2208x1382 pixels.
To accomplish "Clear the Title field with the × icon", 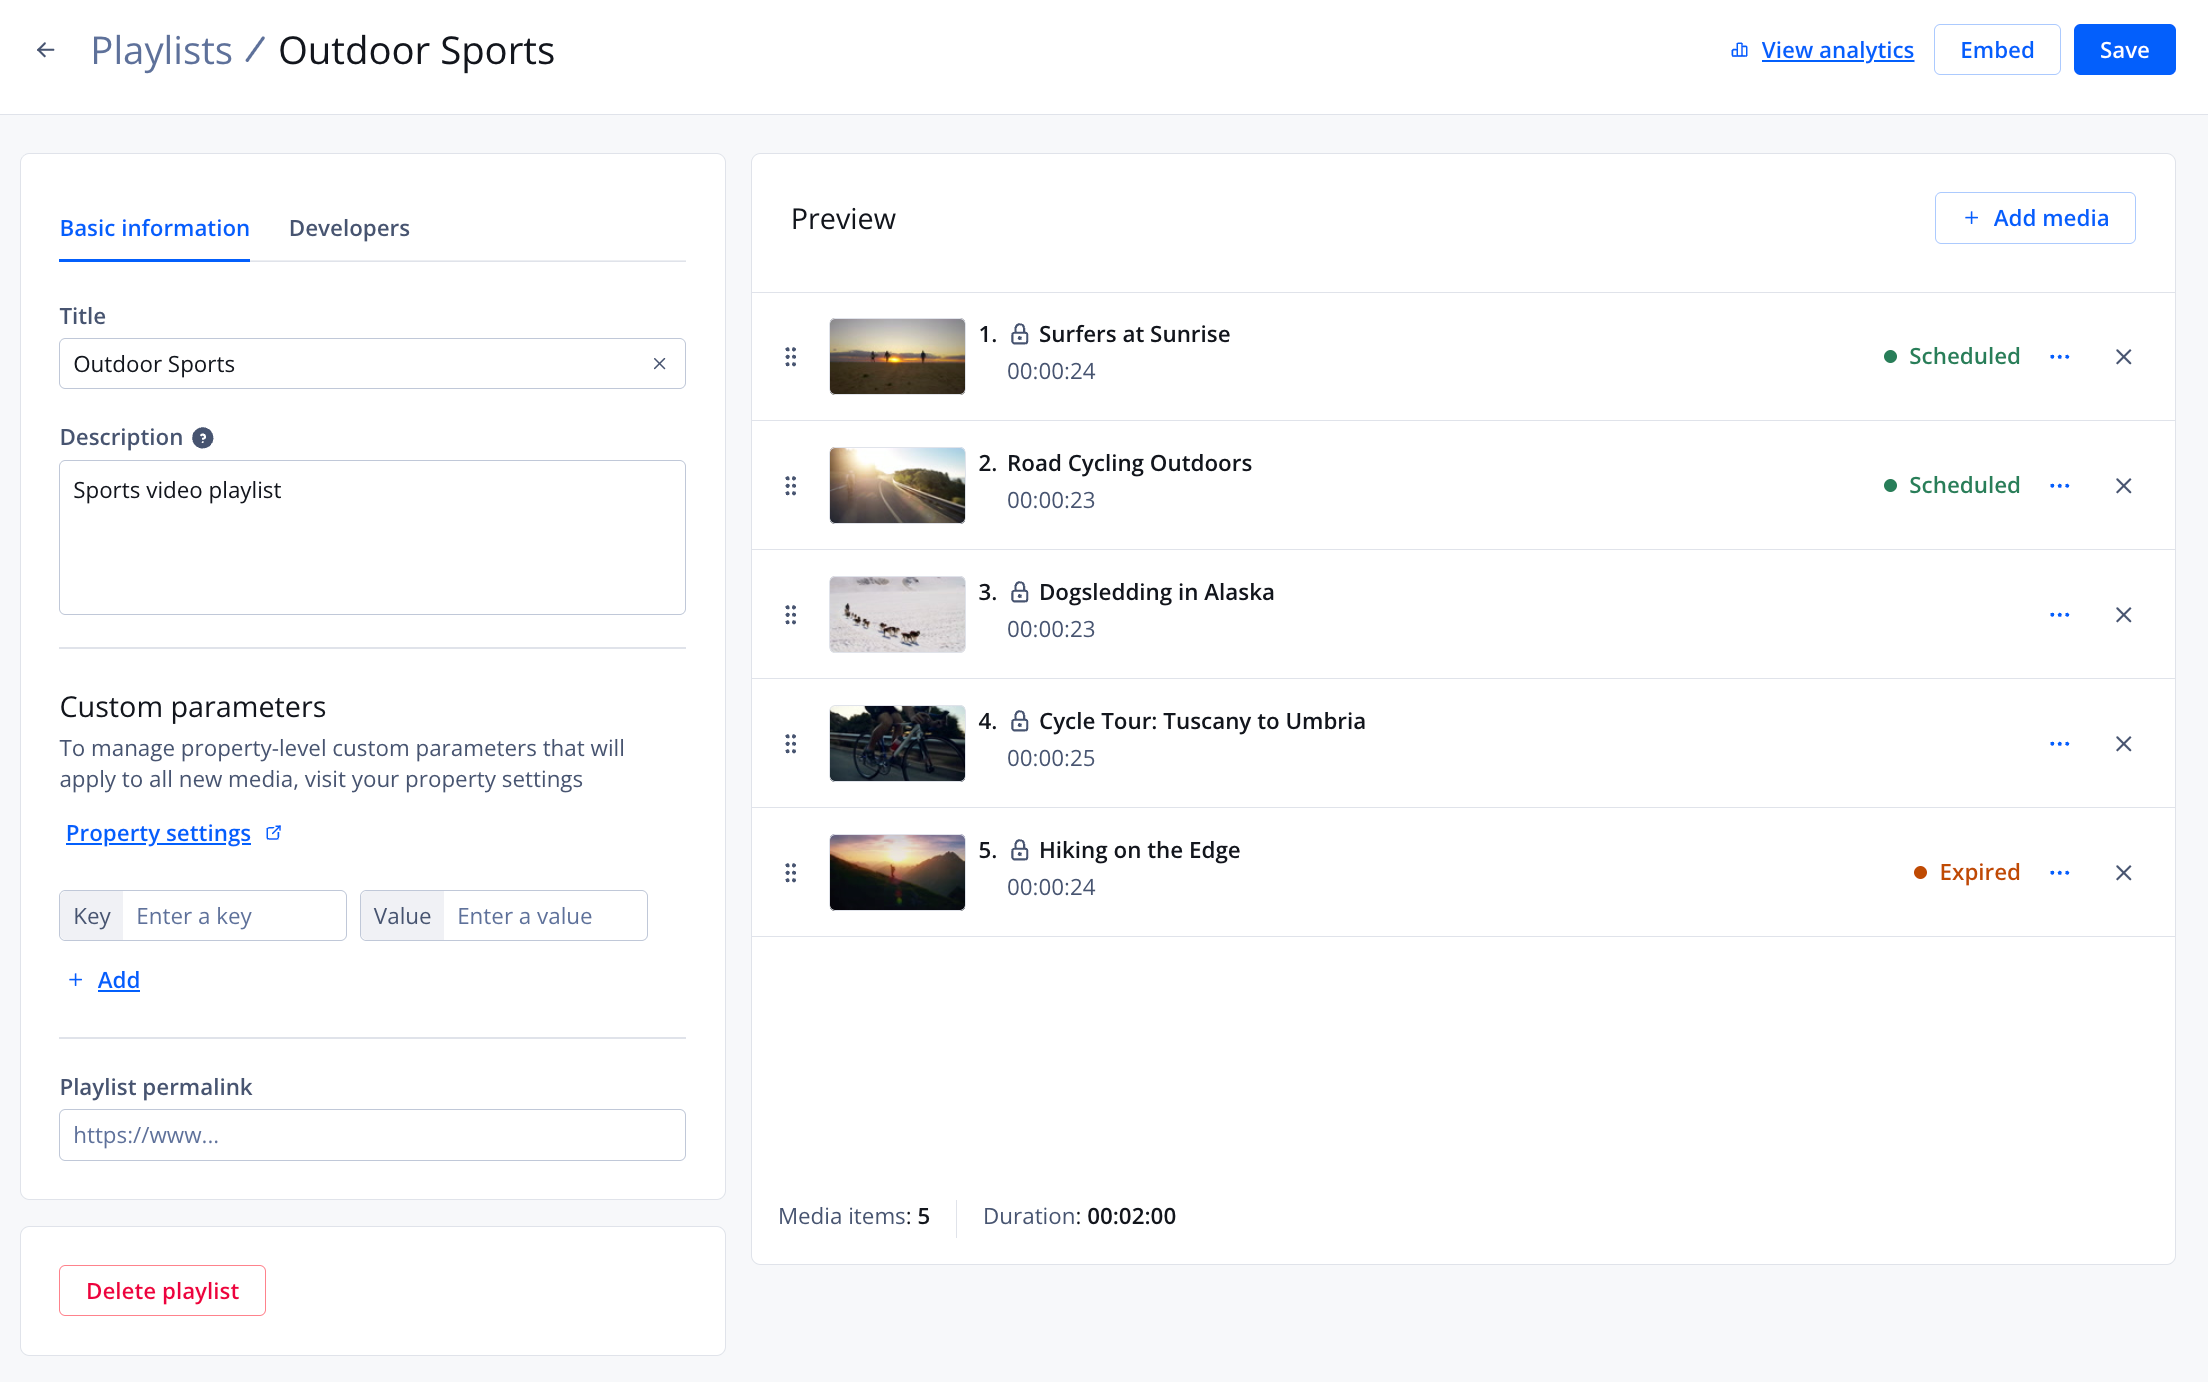I will (x=659, y=363).
